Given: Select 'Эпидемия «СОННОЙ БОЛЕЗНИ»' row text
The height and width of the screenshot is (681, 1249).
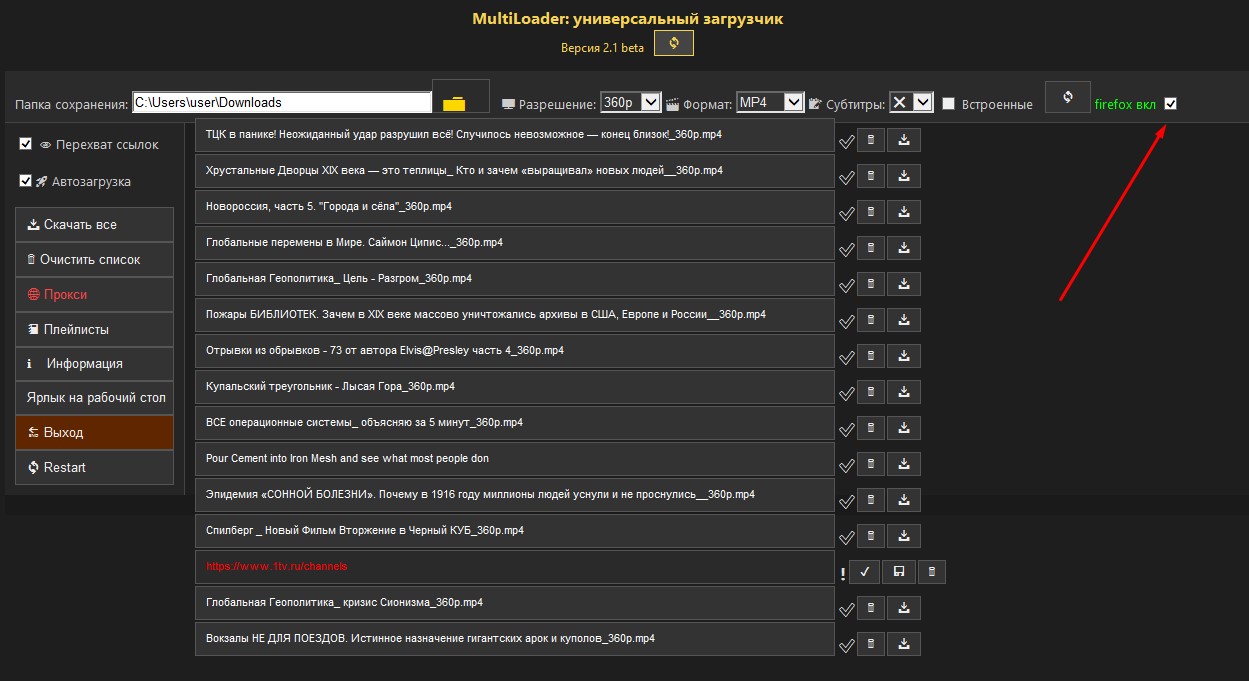Looking at the screenshot, I should pyautogui.click(x=480, y=494).
